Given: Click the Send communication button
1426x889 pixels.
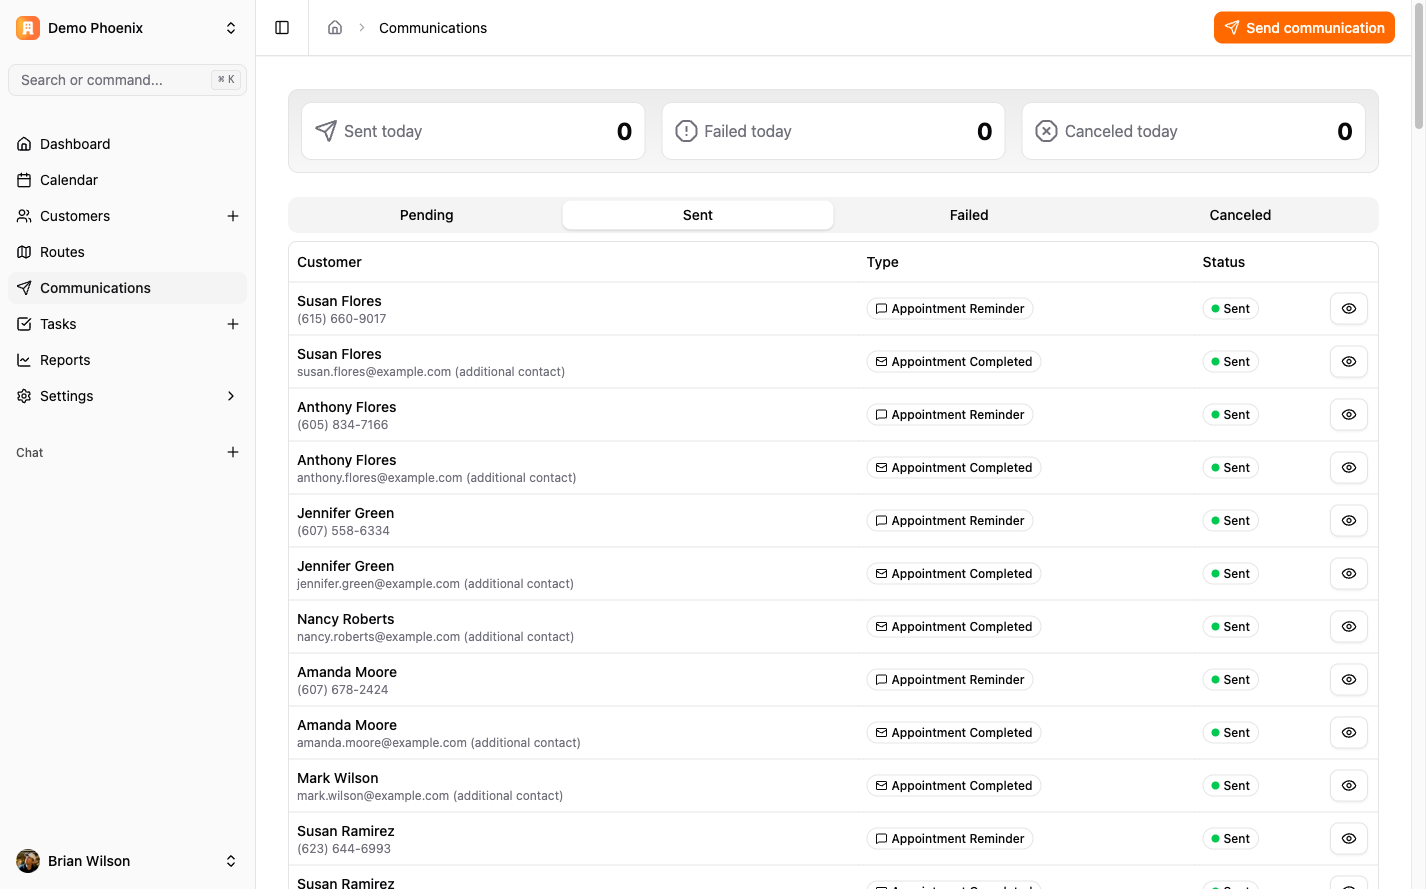Looking at the screenshot, I should coord(1304,28).
